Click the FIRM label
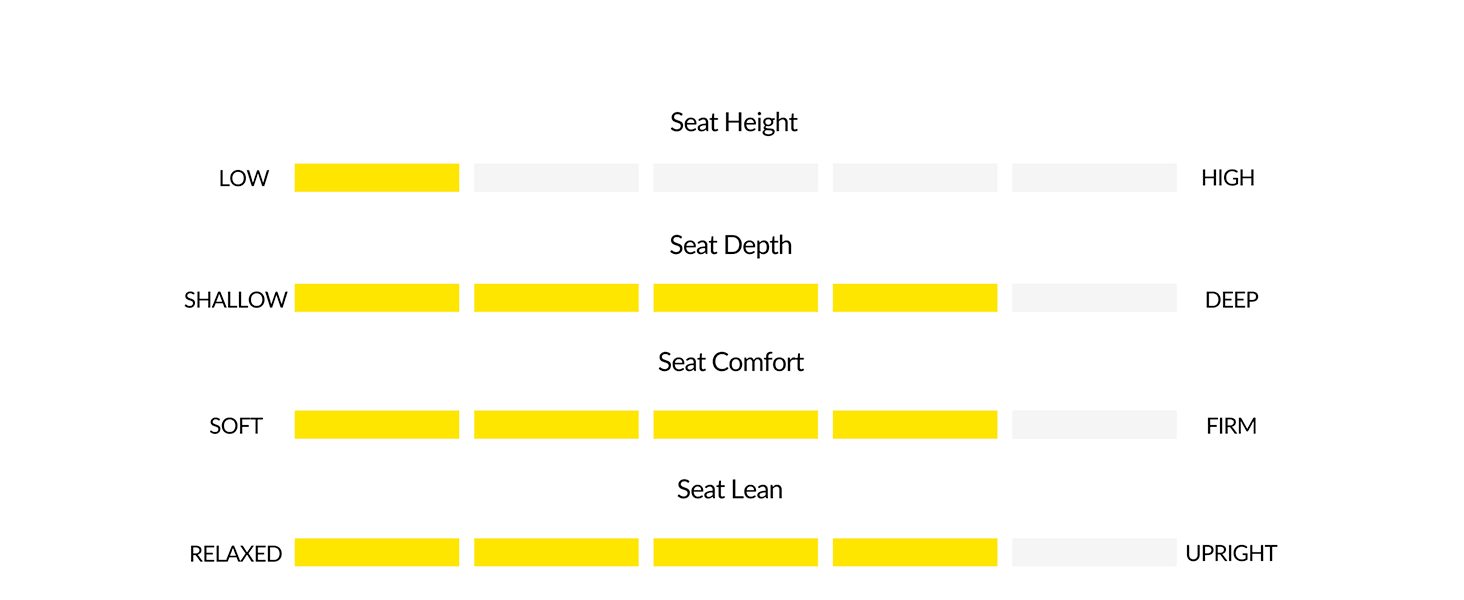This screenshot has height=600, width=1464. (1231, 426)
